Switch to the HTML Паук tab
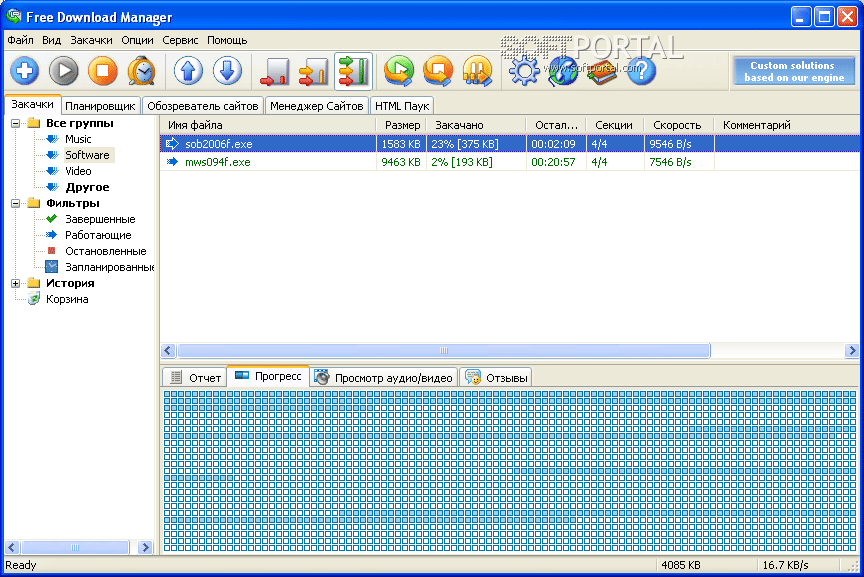The image size is (864, 577). pos(402,106)
